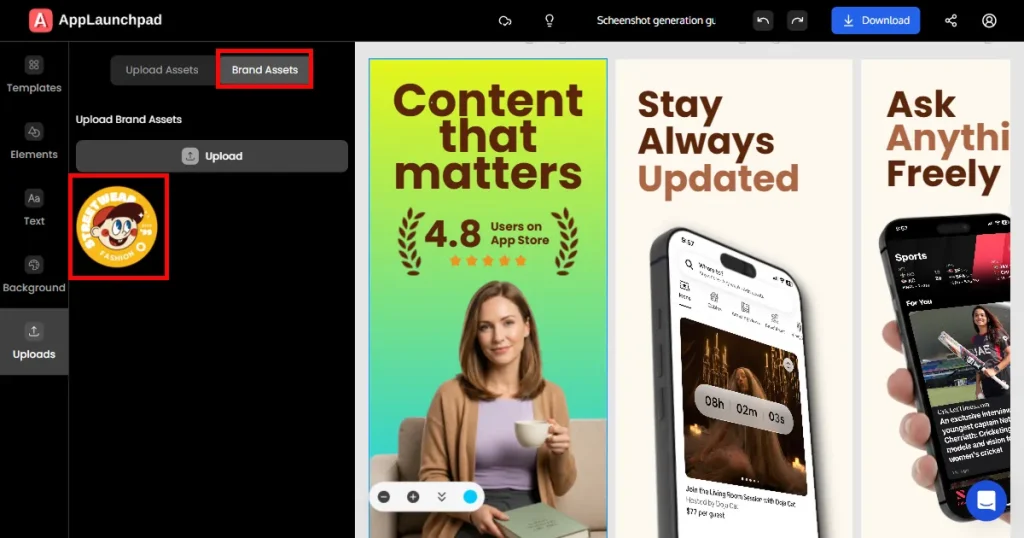Edit the project name field
Viewport: 1024px width, 538px height.
pos(656,20)
